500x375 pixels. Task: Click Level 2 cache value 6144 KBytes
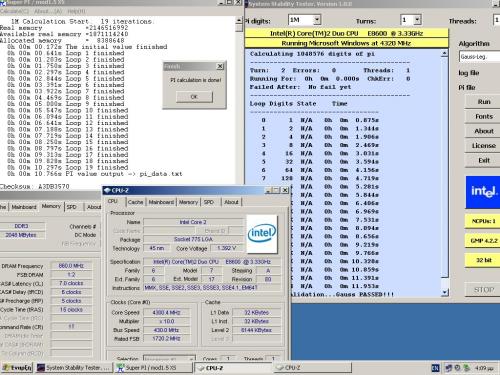tap(256, 330)
